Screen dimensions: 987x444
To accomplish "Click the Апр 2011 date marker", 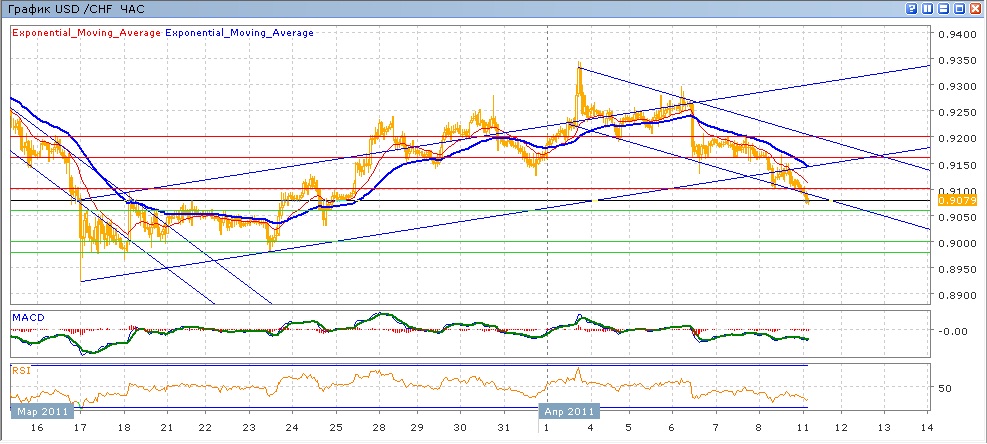I will [569, 410].
